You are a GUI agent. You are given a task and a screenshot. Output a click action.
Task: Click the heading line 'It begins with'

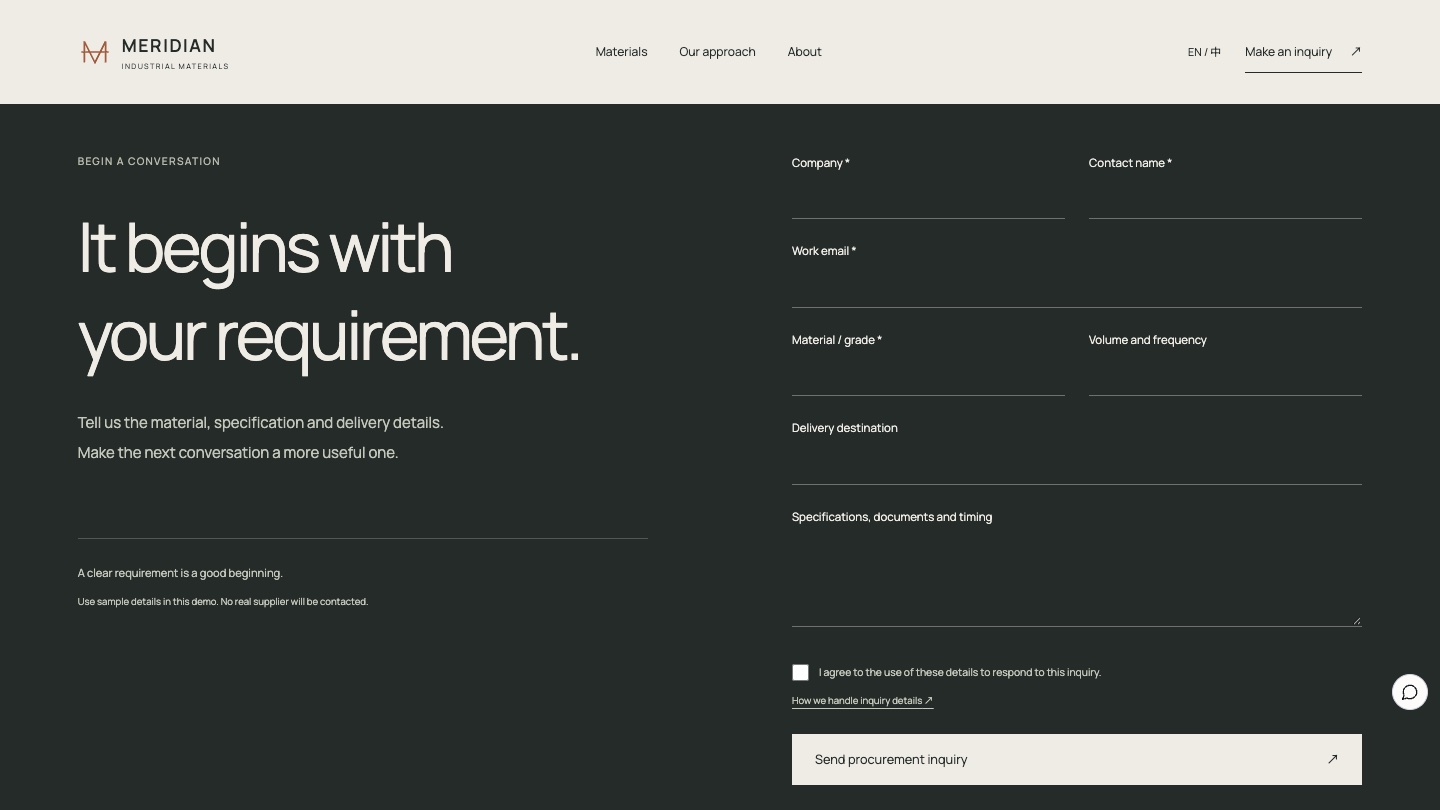pos(265,248)
